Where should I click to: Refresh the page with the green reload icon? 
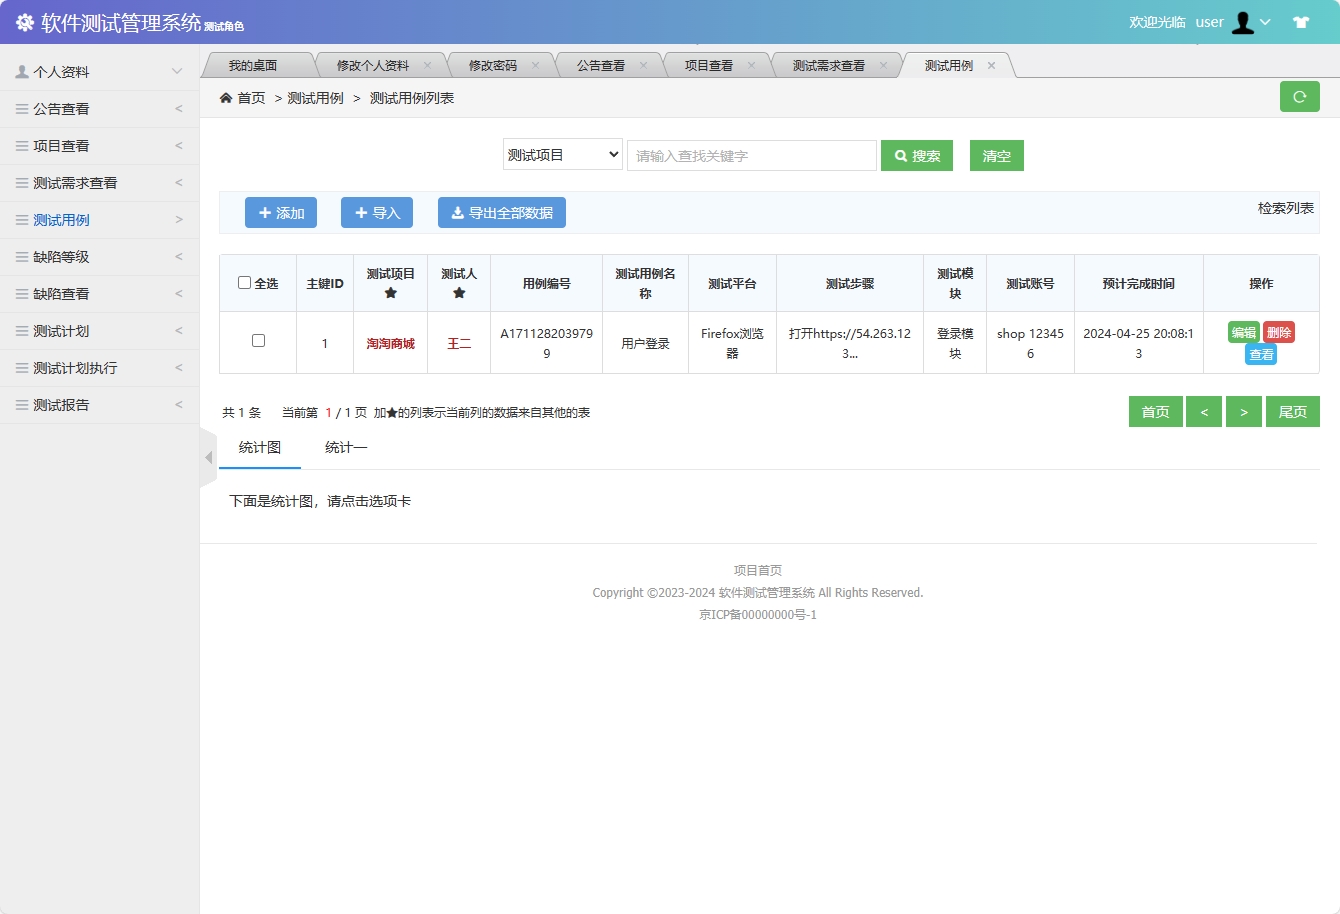[1300, 96]
